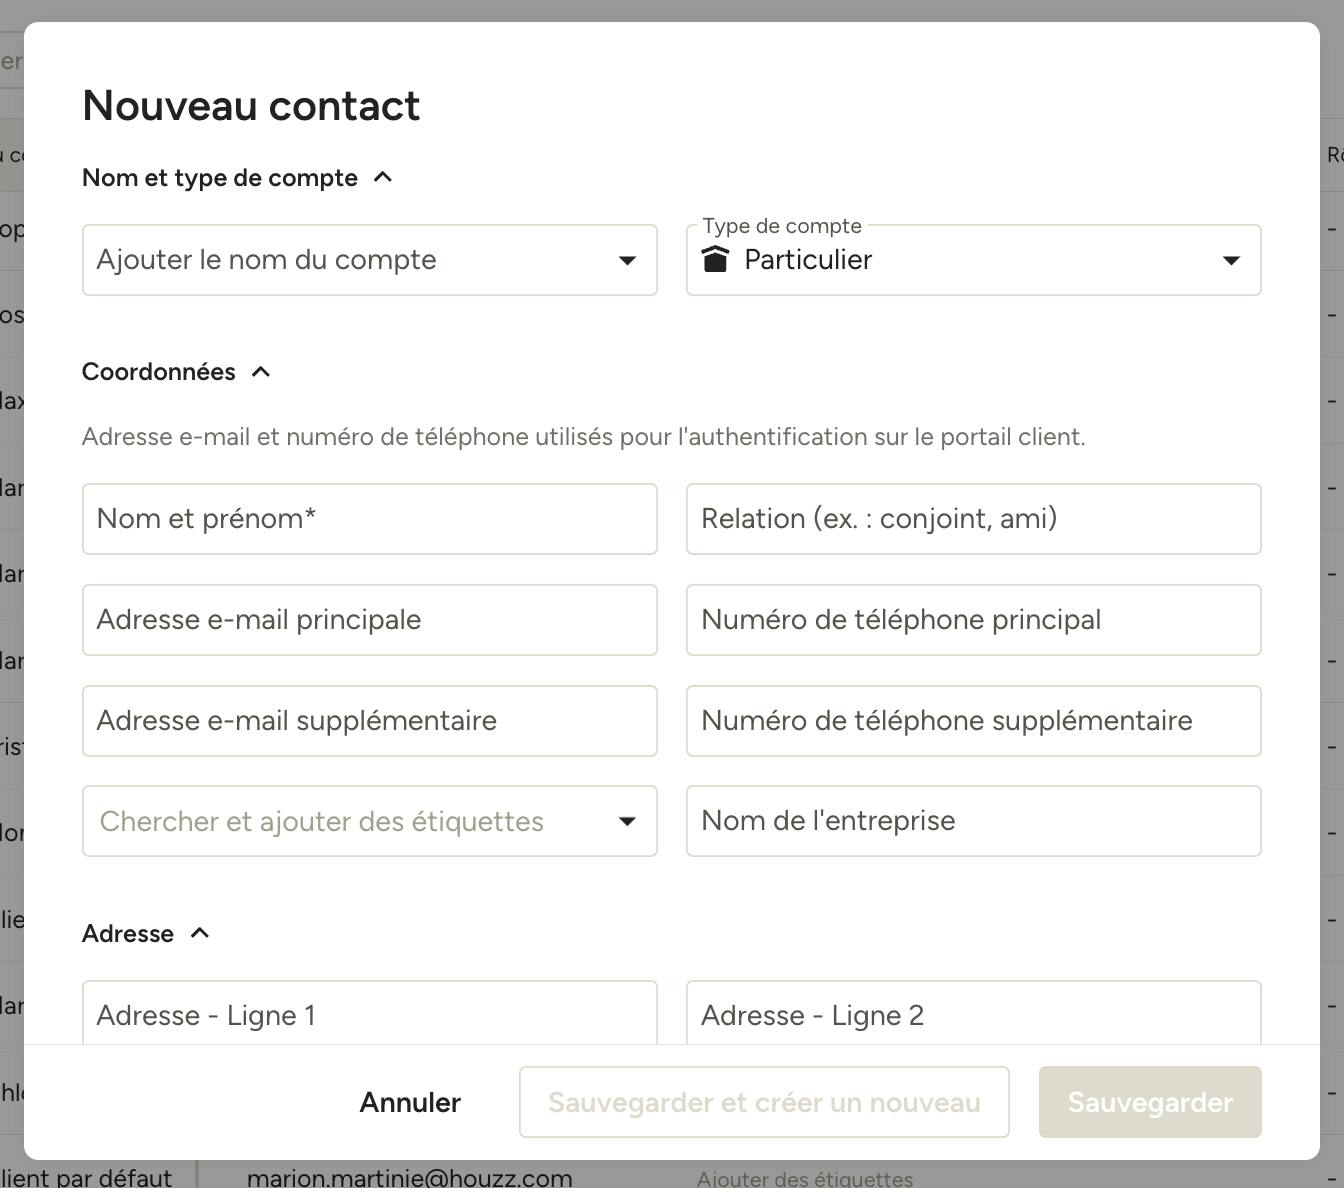Image resolution: width=1344 pixels, height=1188 pixels.
Task: Click the Particulier house icon
Action: [715, 259]
